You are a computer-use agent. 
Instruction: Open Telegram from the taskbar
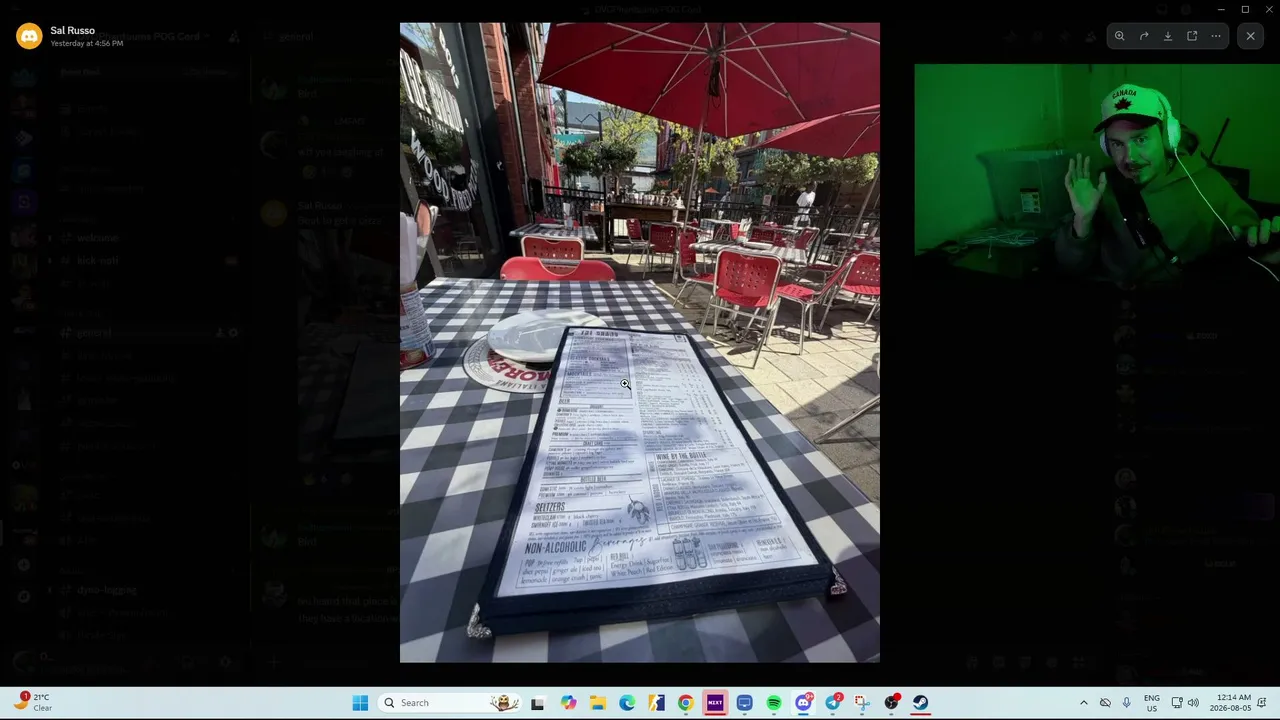(x=833, y=703)
